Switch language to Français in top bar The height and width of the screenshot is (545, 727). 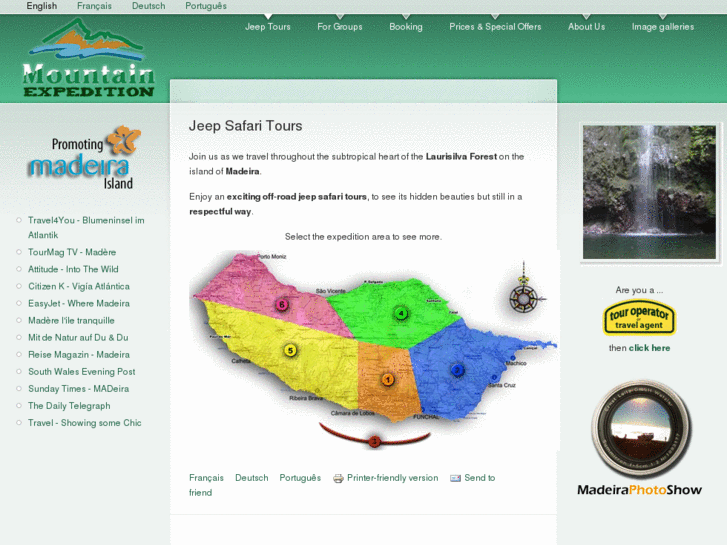pos(94,6)
